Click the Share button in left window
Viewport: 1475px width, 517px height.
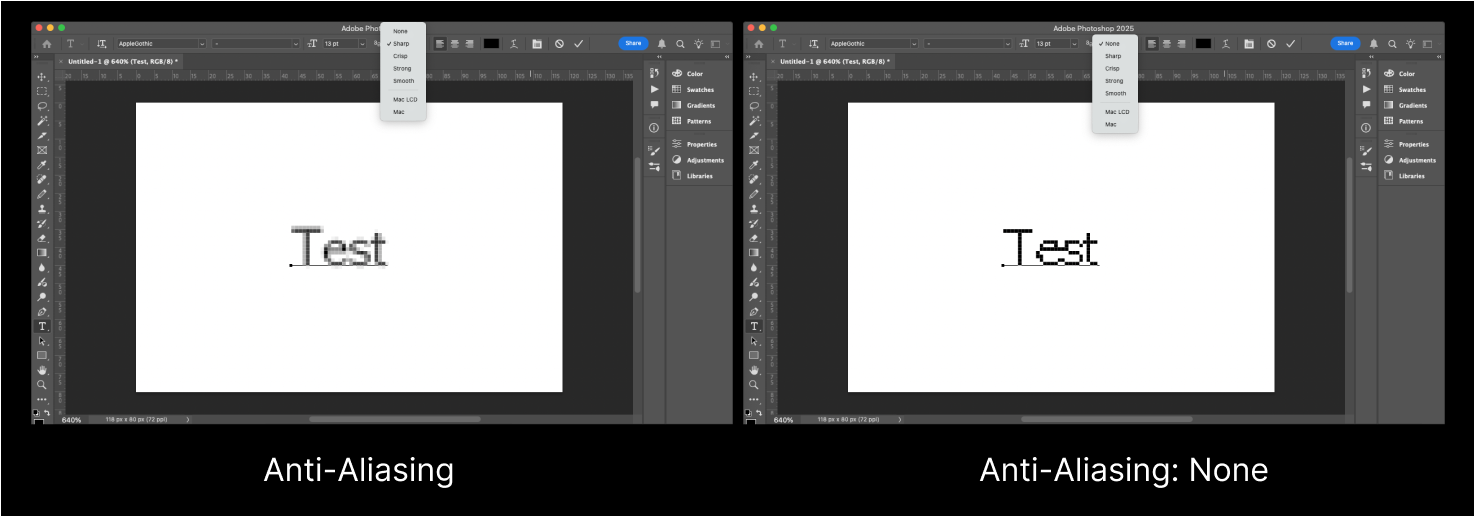(x=633, y=43)
